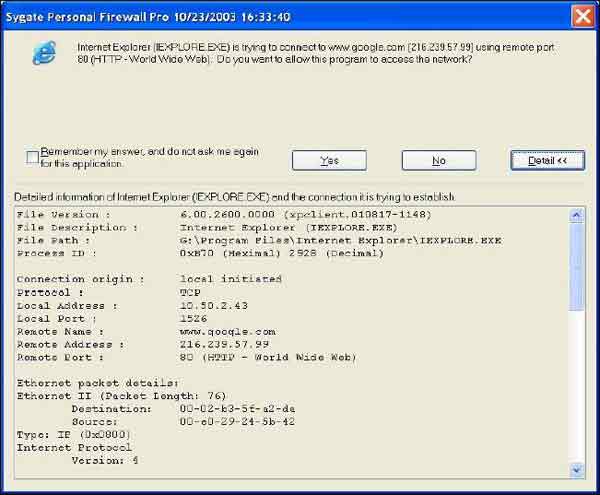This screenshot has width=600, height=495.
Task: Click the 'Type: IP (0x0800)' line
Action: click(73, 435)
